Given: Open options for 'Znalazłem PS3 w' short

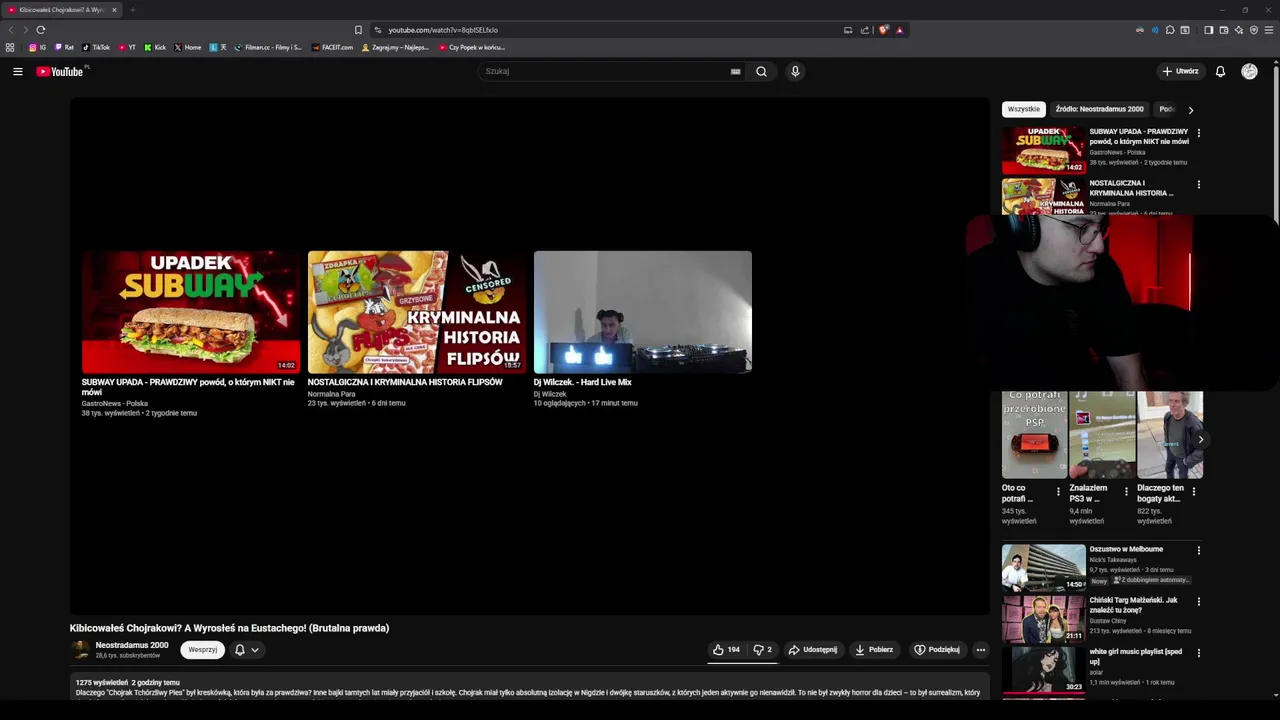Looking at the screenshot, I should click(x=1126, y=492).
